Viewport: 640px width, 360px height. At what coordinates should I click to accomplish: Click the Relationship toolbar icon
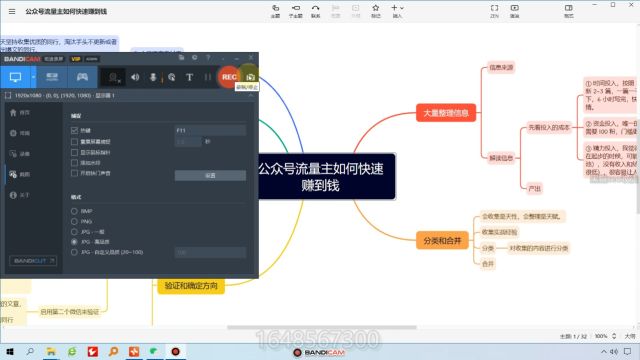click(316, 11)
